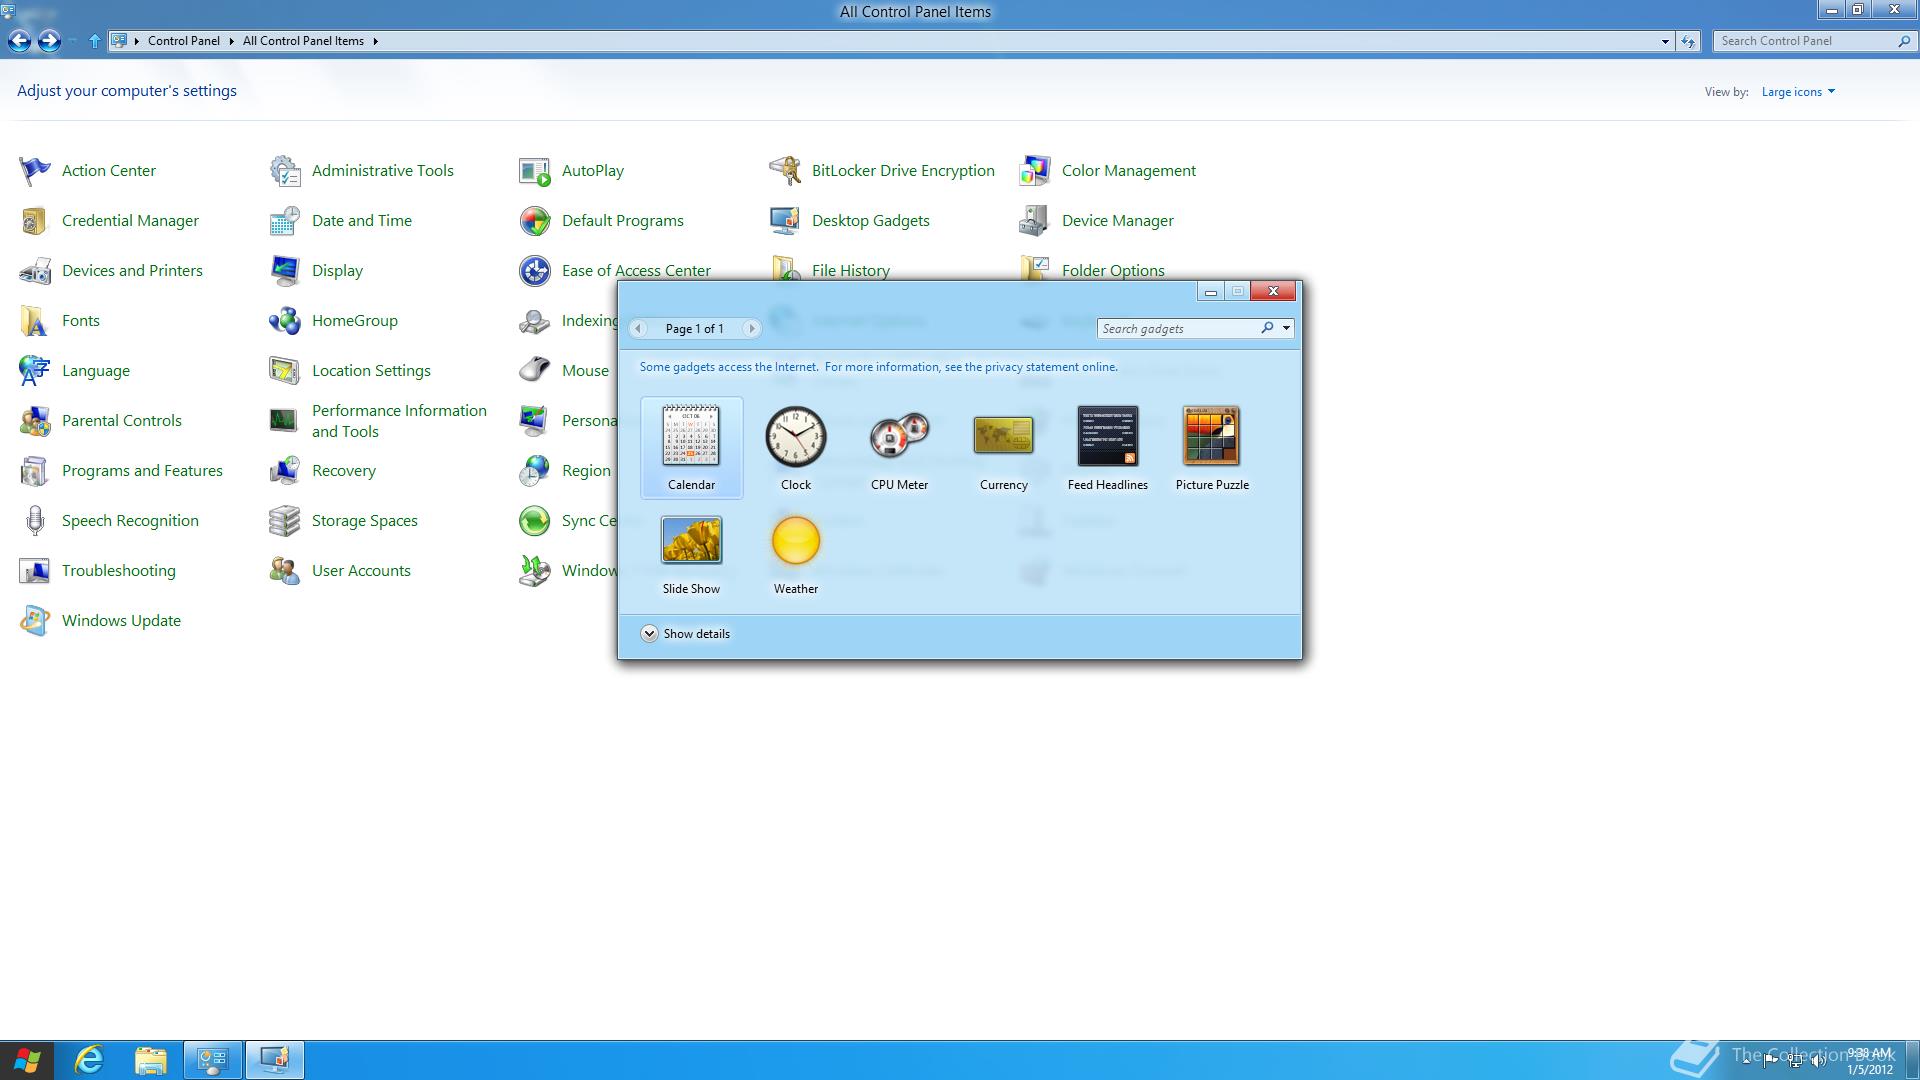Go up one folder level
1920x1080 pixels.
94,41
